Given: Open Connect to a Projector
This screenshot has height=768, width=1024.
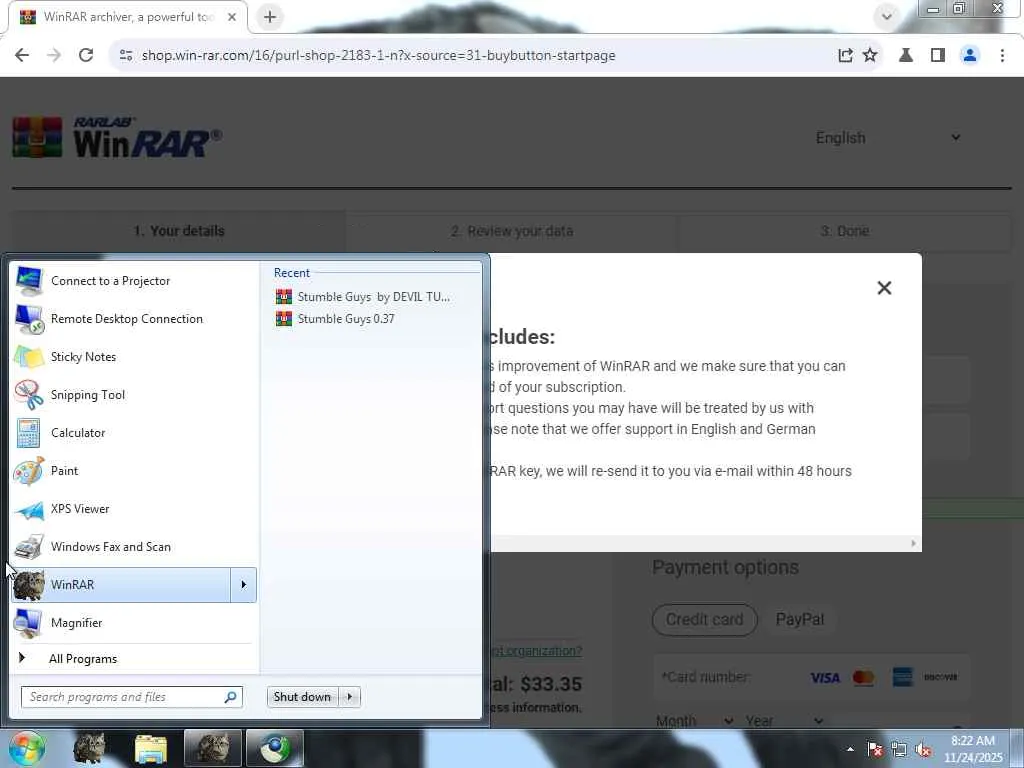Looking at the screenshot, I should point(134,281).
